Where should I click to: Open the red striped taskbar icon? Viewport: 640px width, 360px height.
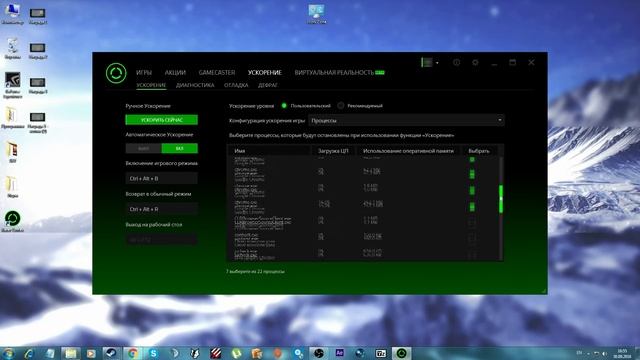(216, 353)
